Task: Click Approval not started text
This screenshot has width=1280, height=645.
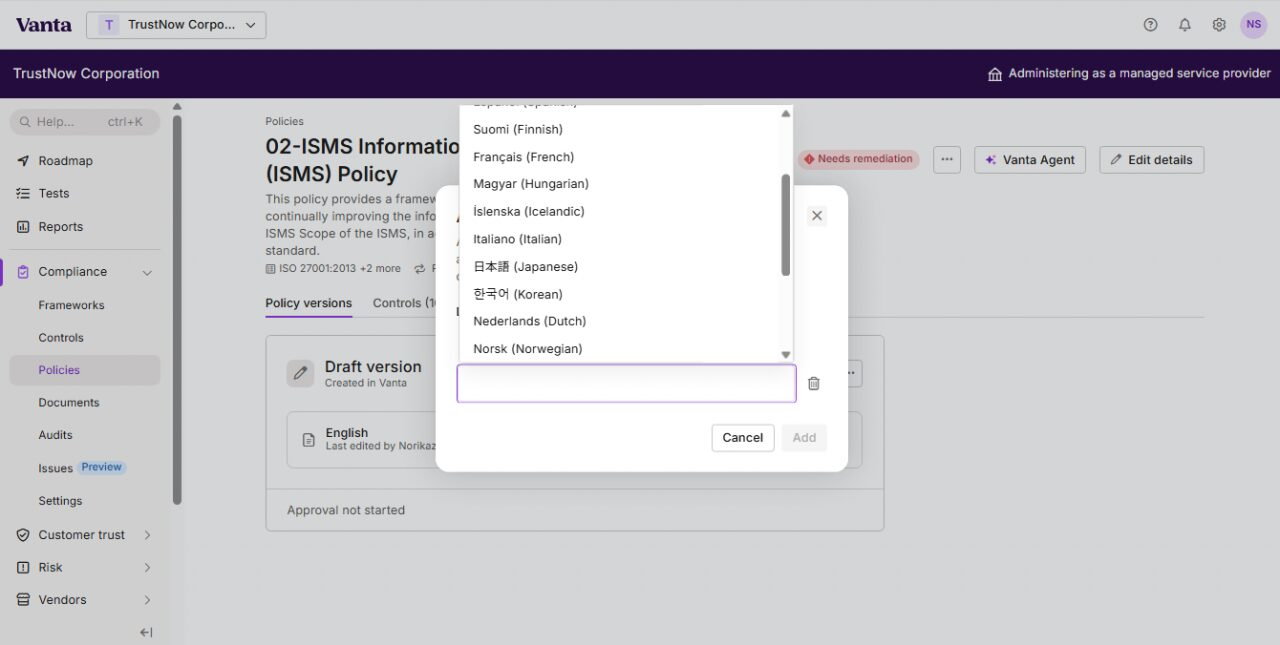Action: (x=346, y=510)
